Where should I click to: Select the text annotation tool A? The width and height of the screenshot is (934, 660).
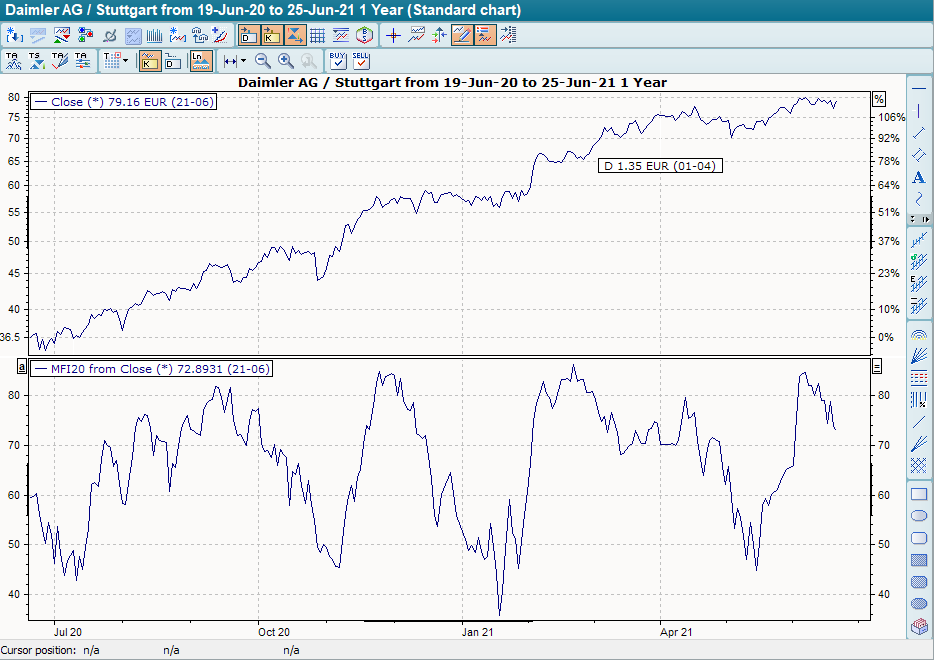[x=917, y=179]
